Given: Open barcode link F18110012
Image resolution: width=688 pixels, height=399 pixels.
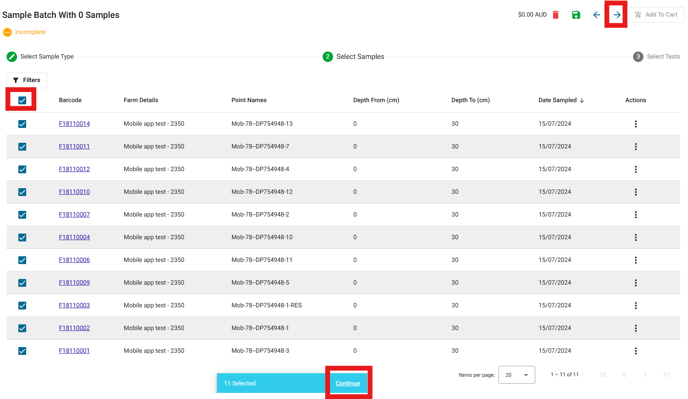Looking at the screenshot, I should click(x=74, y=169).
